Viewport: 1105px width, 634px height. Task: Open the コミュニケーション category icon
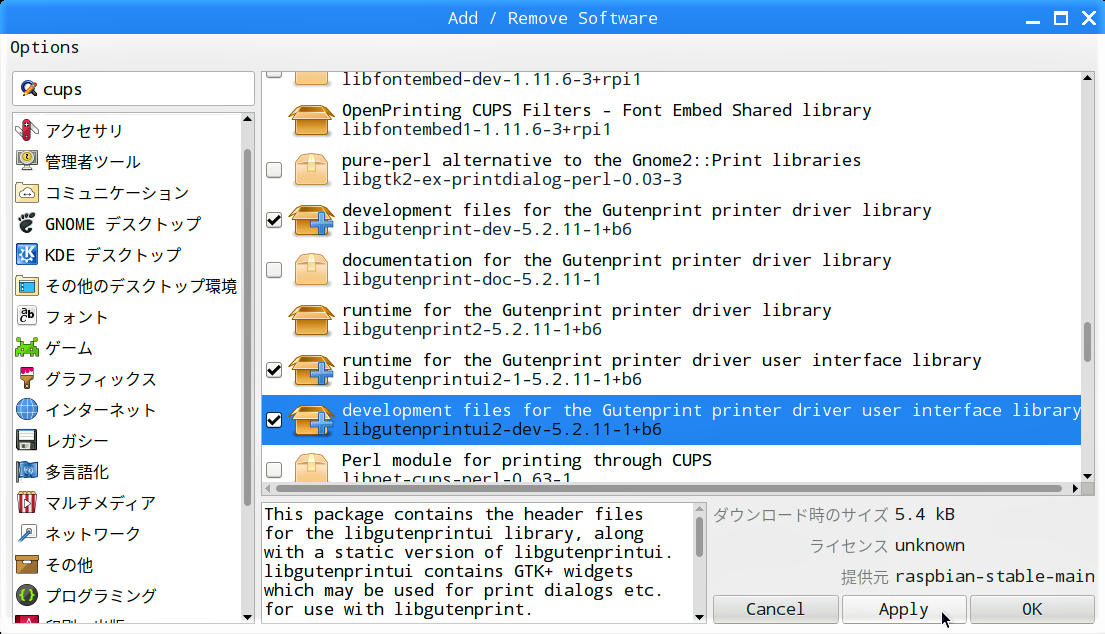pyautogui.click(x=27, y=192)
